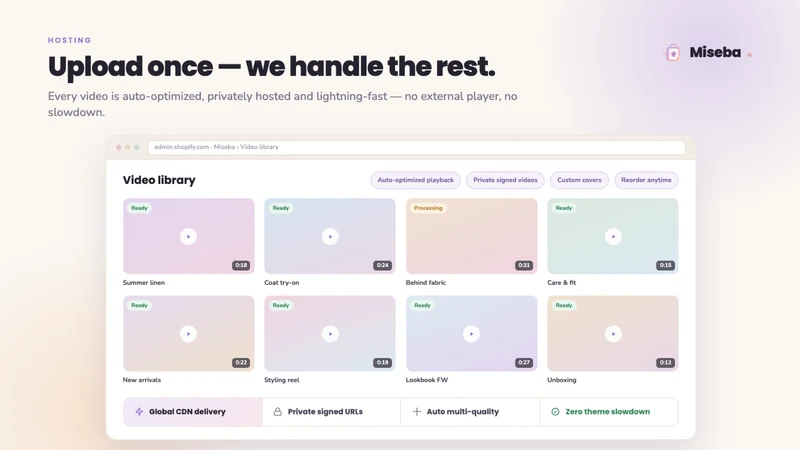Click the 0:12 duration label
The height and width of the screenshot is (450, 800).
[x=665, y=363]
